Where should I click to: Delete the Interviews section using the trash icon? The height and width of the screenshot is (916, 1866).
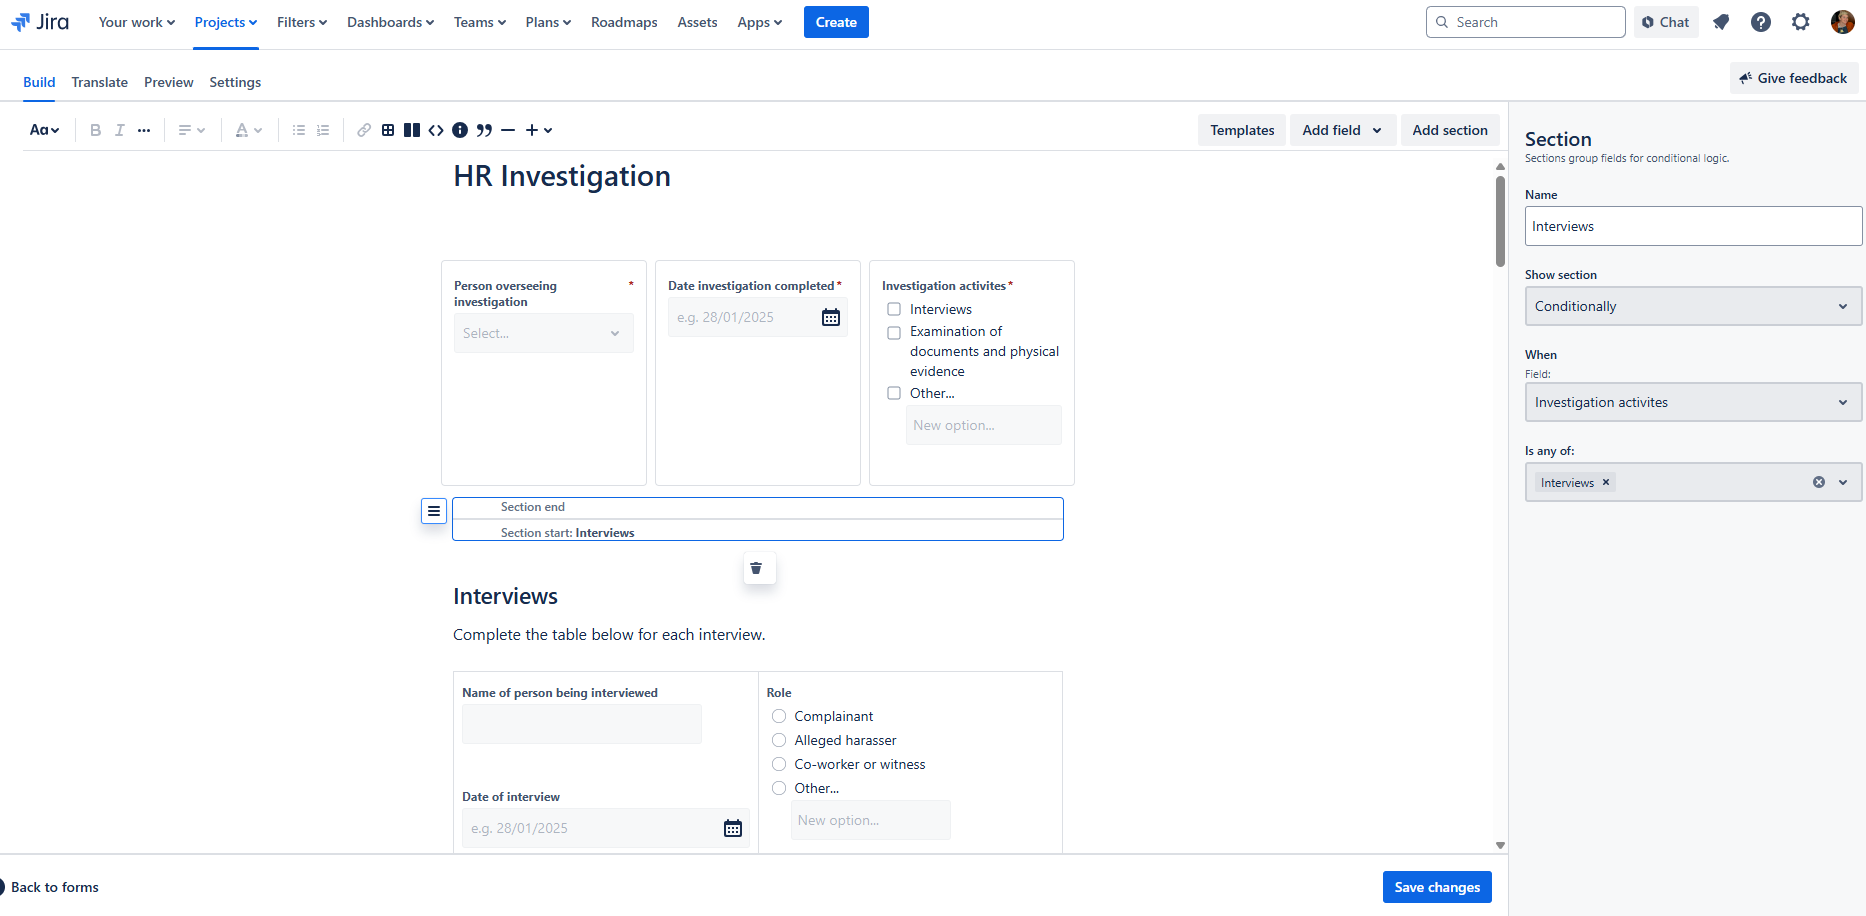[759, 568]
